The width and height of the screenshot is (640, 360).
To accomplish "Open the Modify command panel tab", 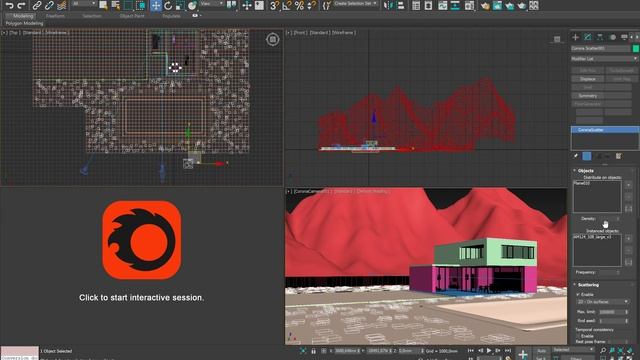I will (588, 37).
